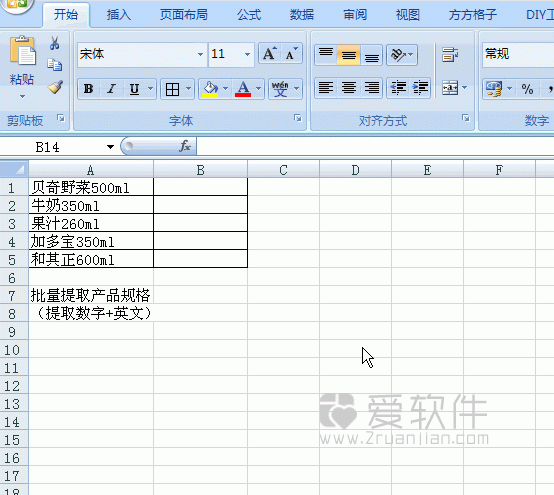Viewport: 554px width, 495px height.
Task: Decrease indent icon
Action: point(398,88)
